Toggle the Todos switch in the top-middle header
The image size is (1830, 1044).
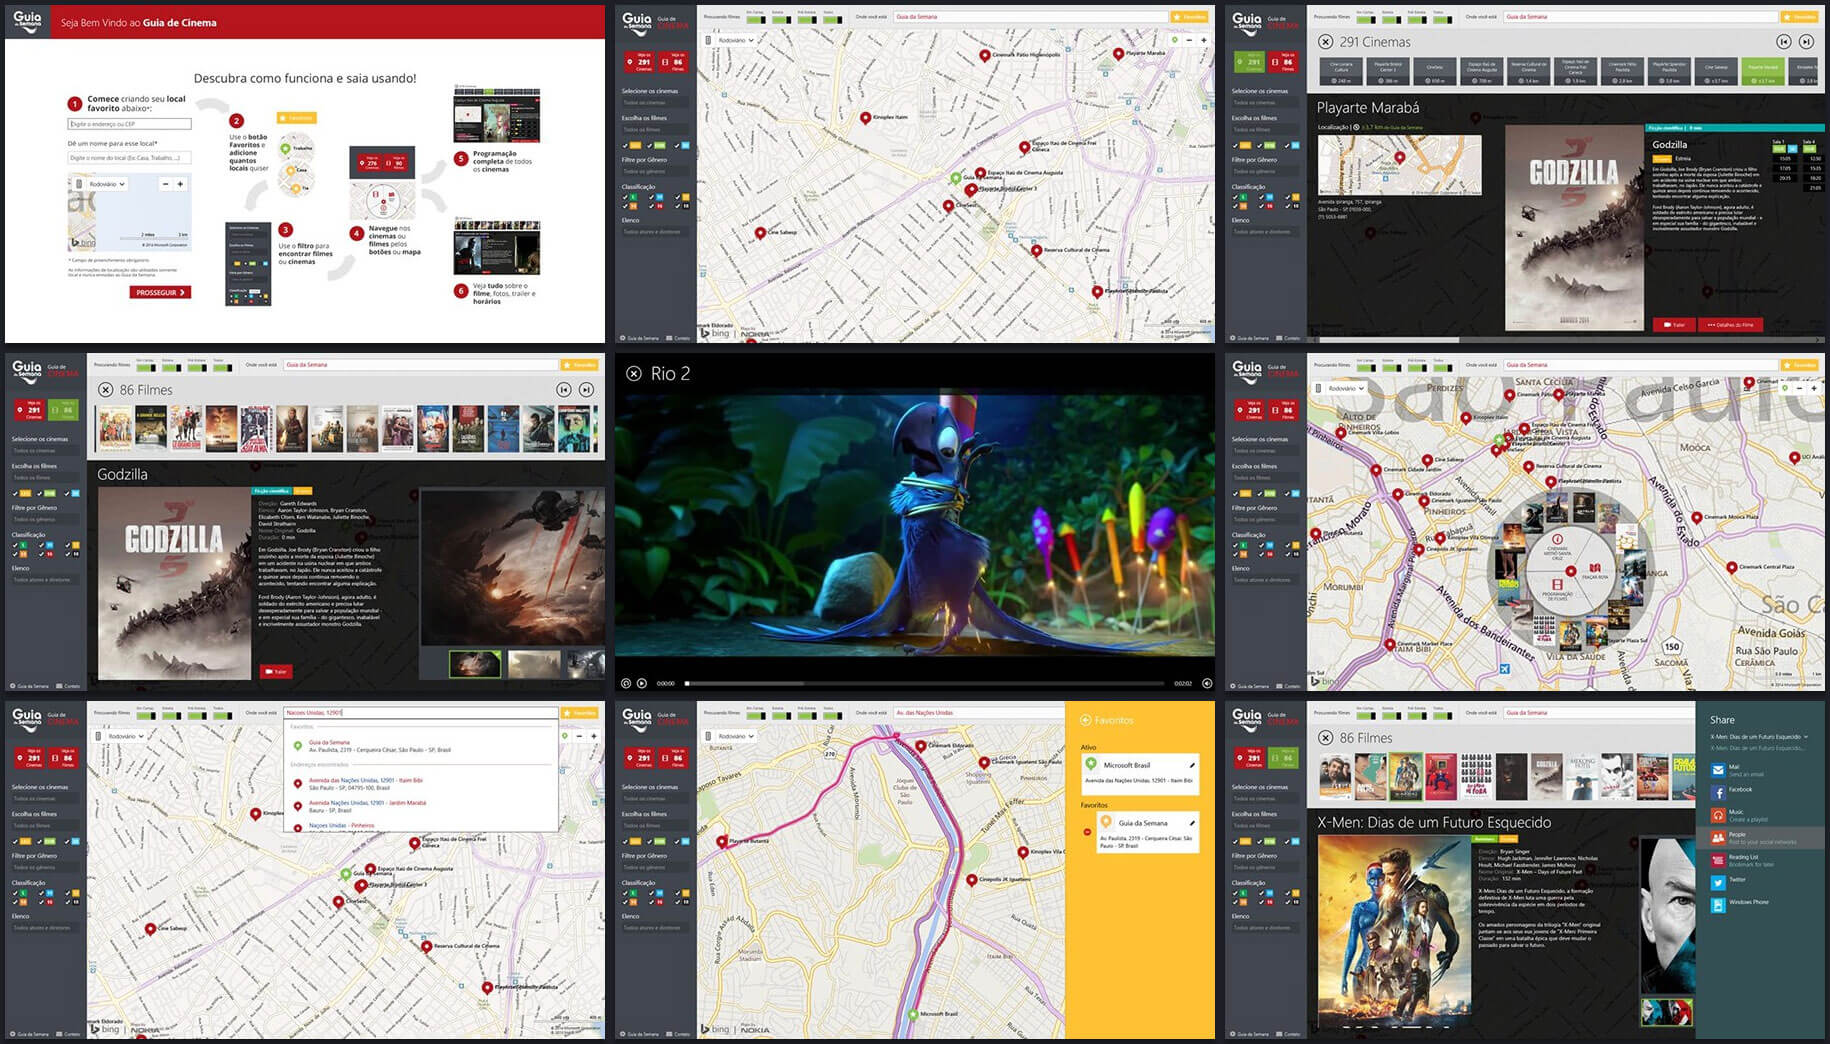click(x=832, y=19)
